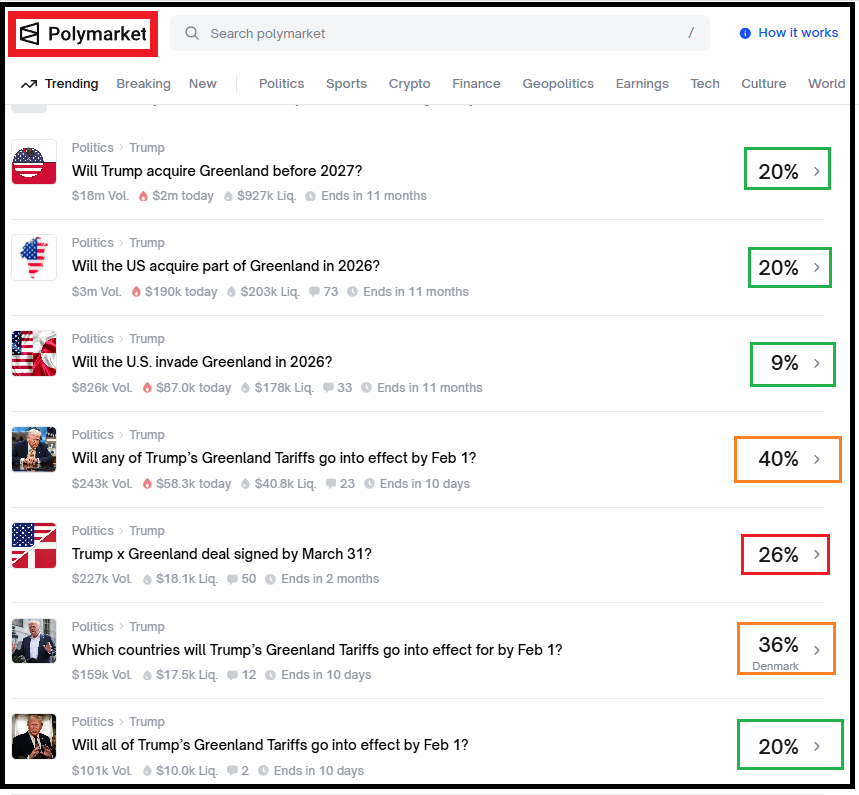Click the How it works info icon
Screen dimensions: 859x795
pyautogui.click(x=745, y=33)
